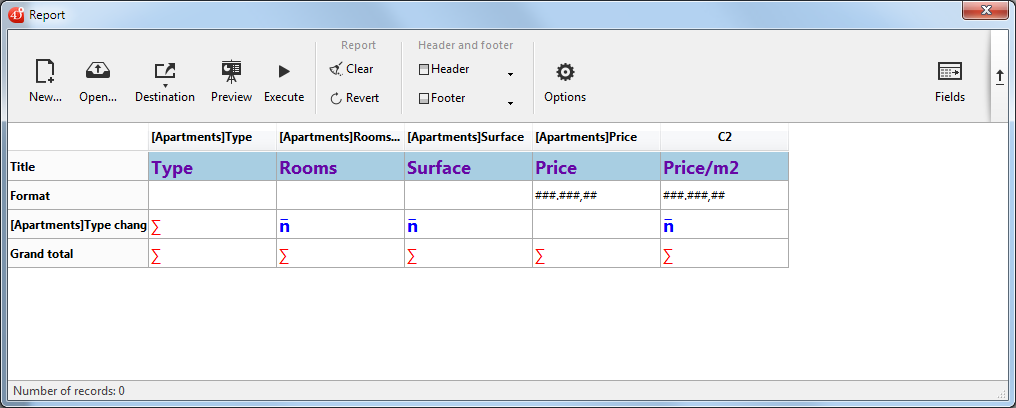Revert report changes with Revert icon
The height and width of the screenshot is (408, 1016).
[336, 98]
